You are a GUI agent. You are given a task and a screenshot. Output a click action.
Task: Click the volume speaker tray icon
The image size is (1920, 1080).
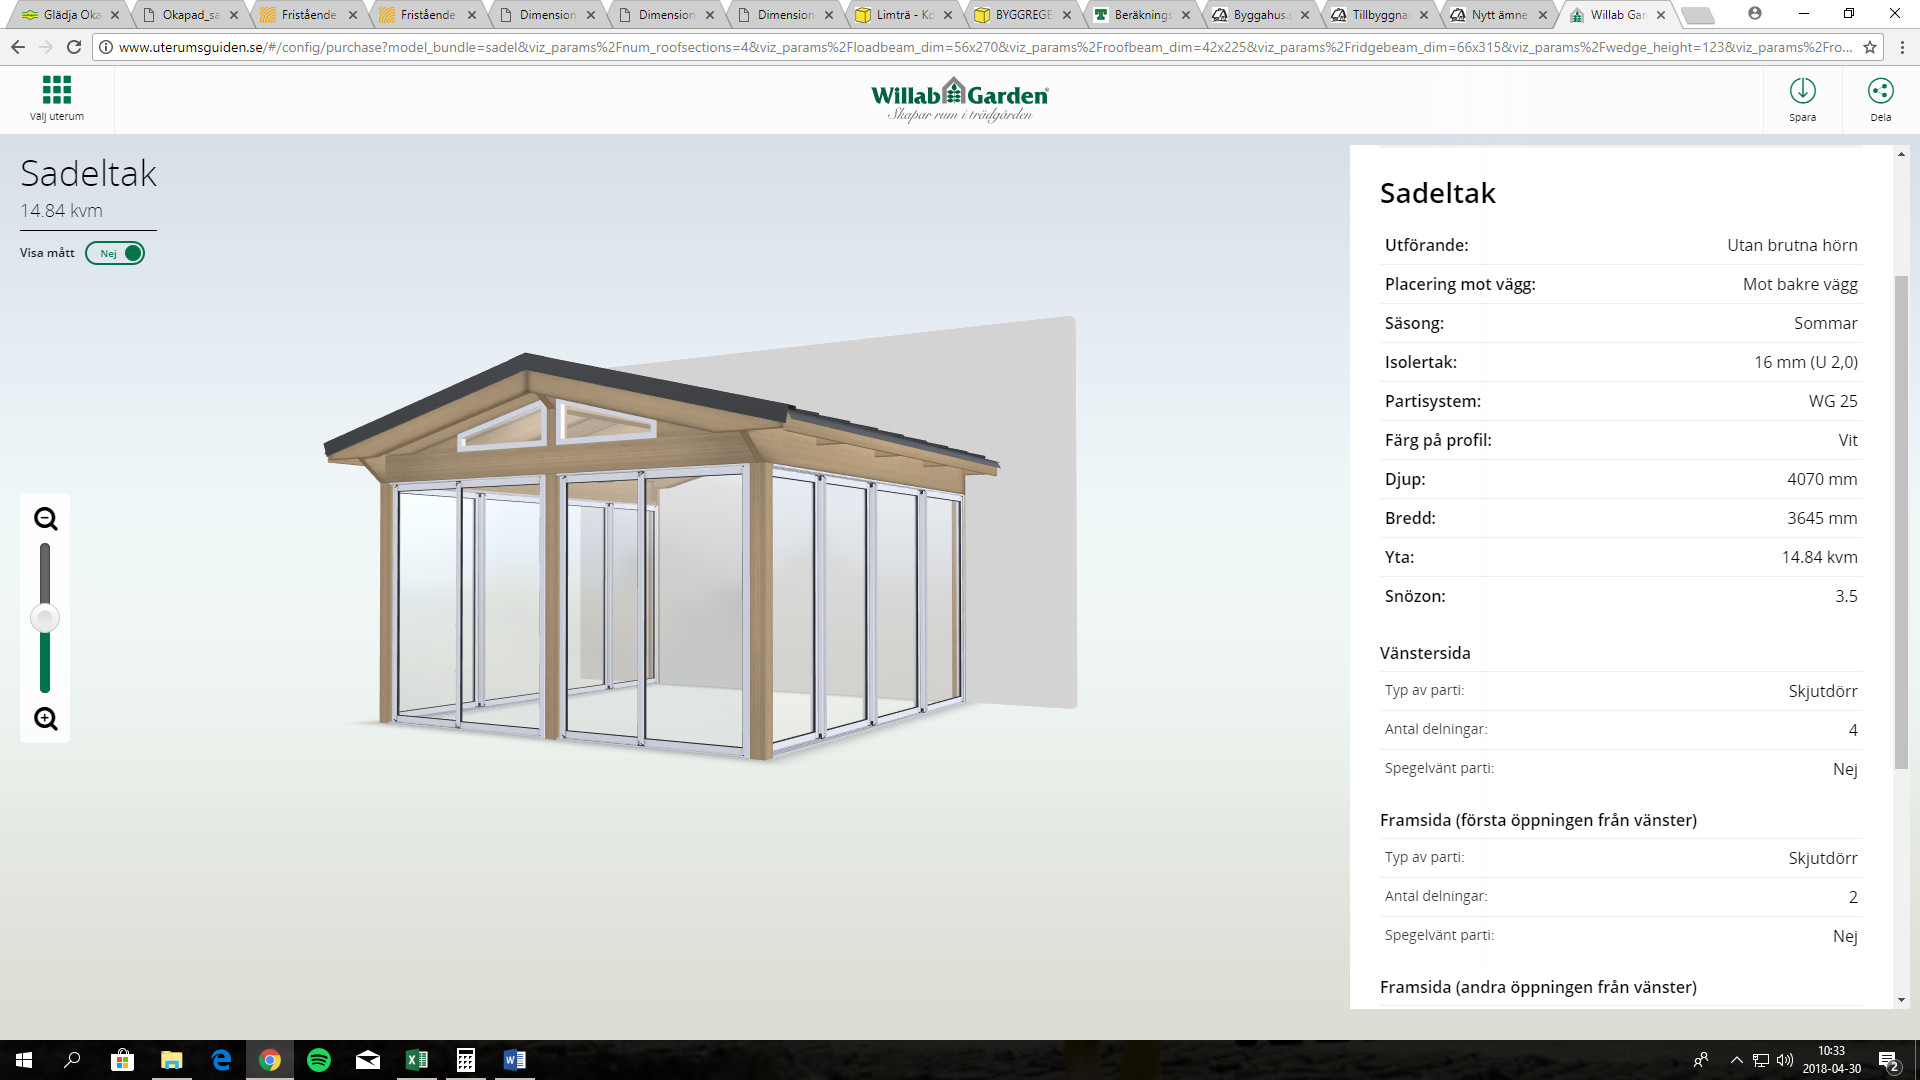click(1785, 1060)
